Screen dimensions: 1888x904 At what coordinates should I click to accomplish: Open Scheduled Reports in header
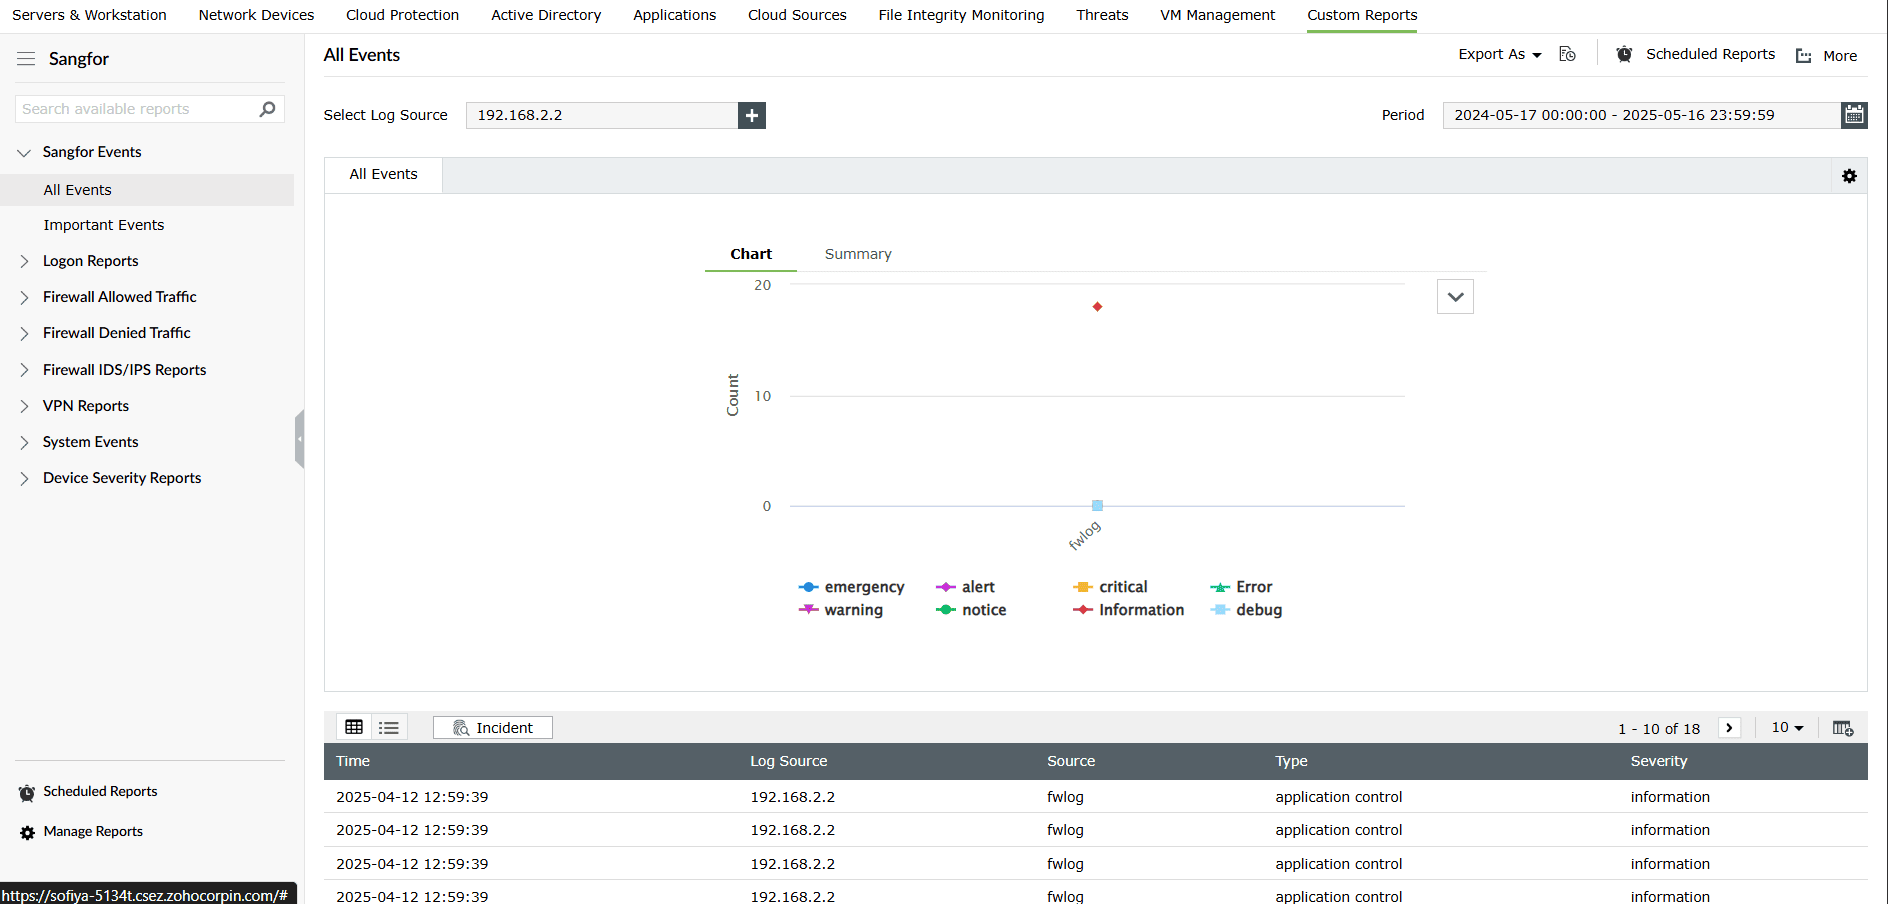pyautogui.click(x=1710, y=54)
